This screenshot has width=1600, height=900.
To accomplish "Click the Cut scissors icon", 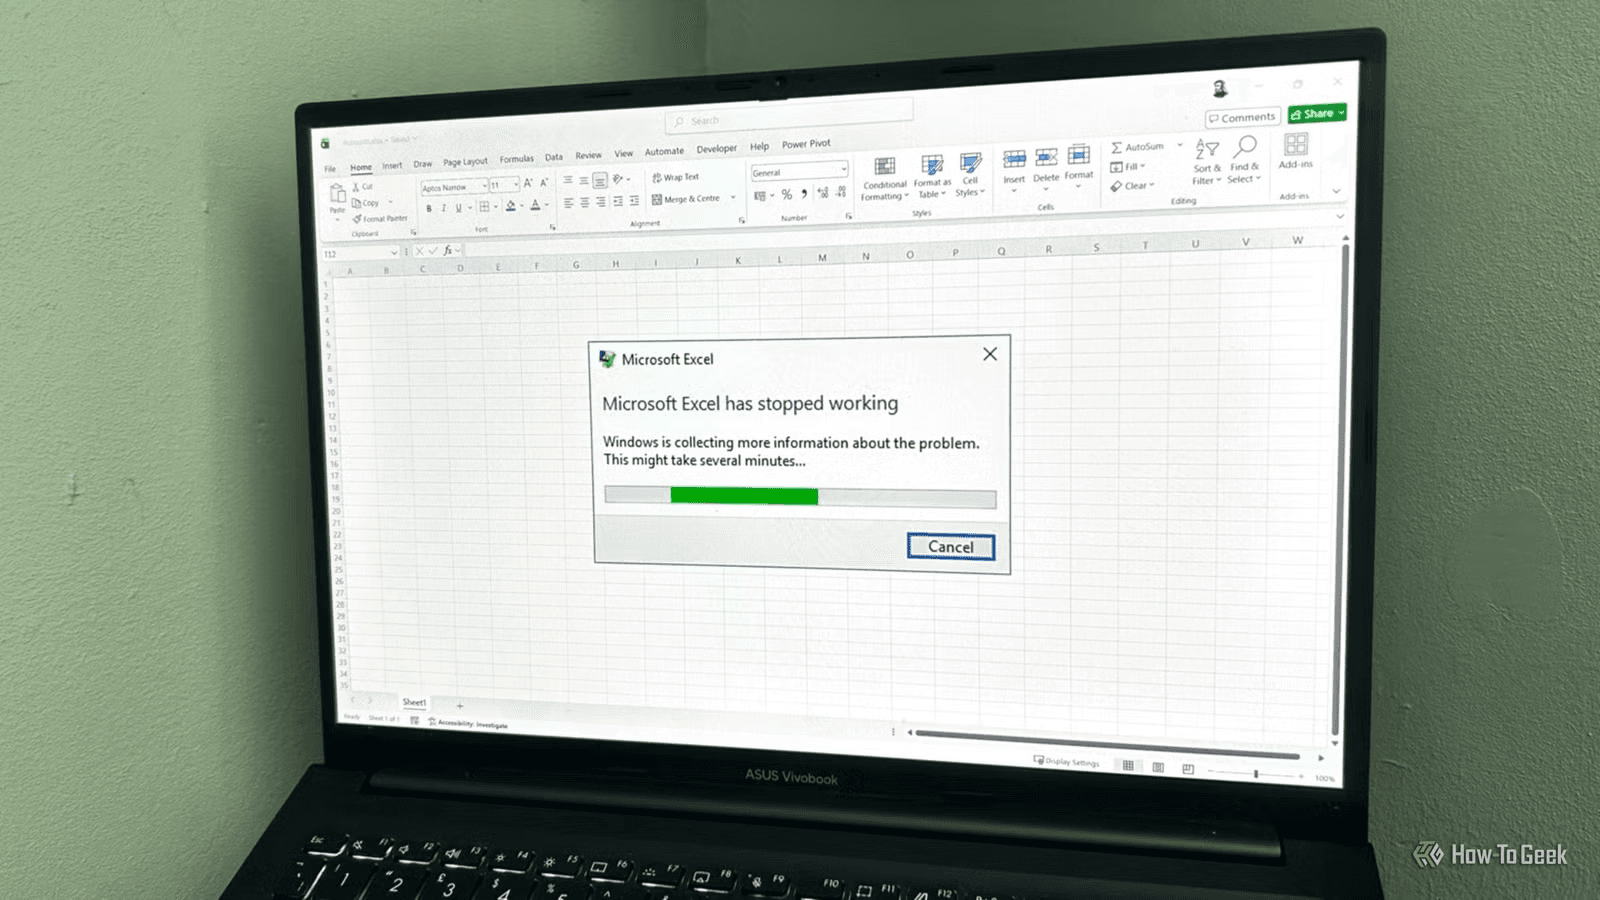I will tap(355, 187).
